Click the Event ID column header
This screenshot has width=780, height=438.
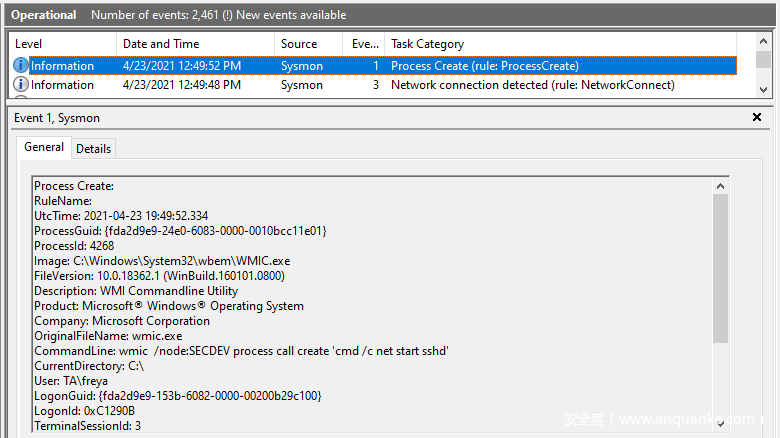(363, 44)
